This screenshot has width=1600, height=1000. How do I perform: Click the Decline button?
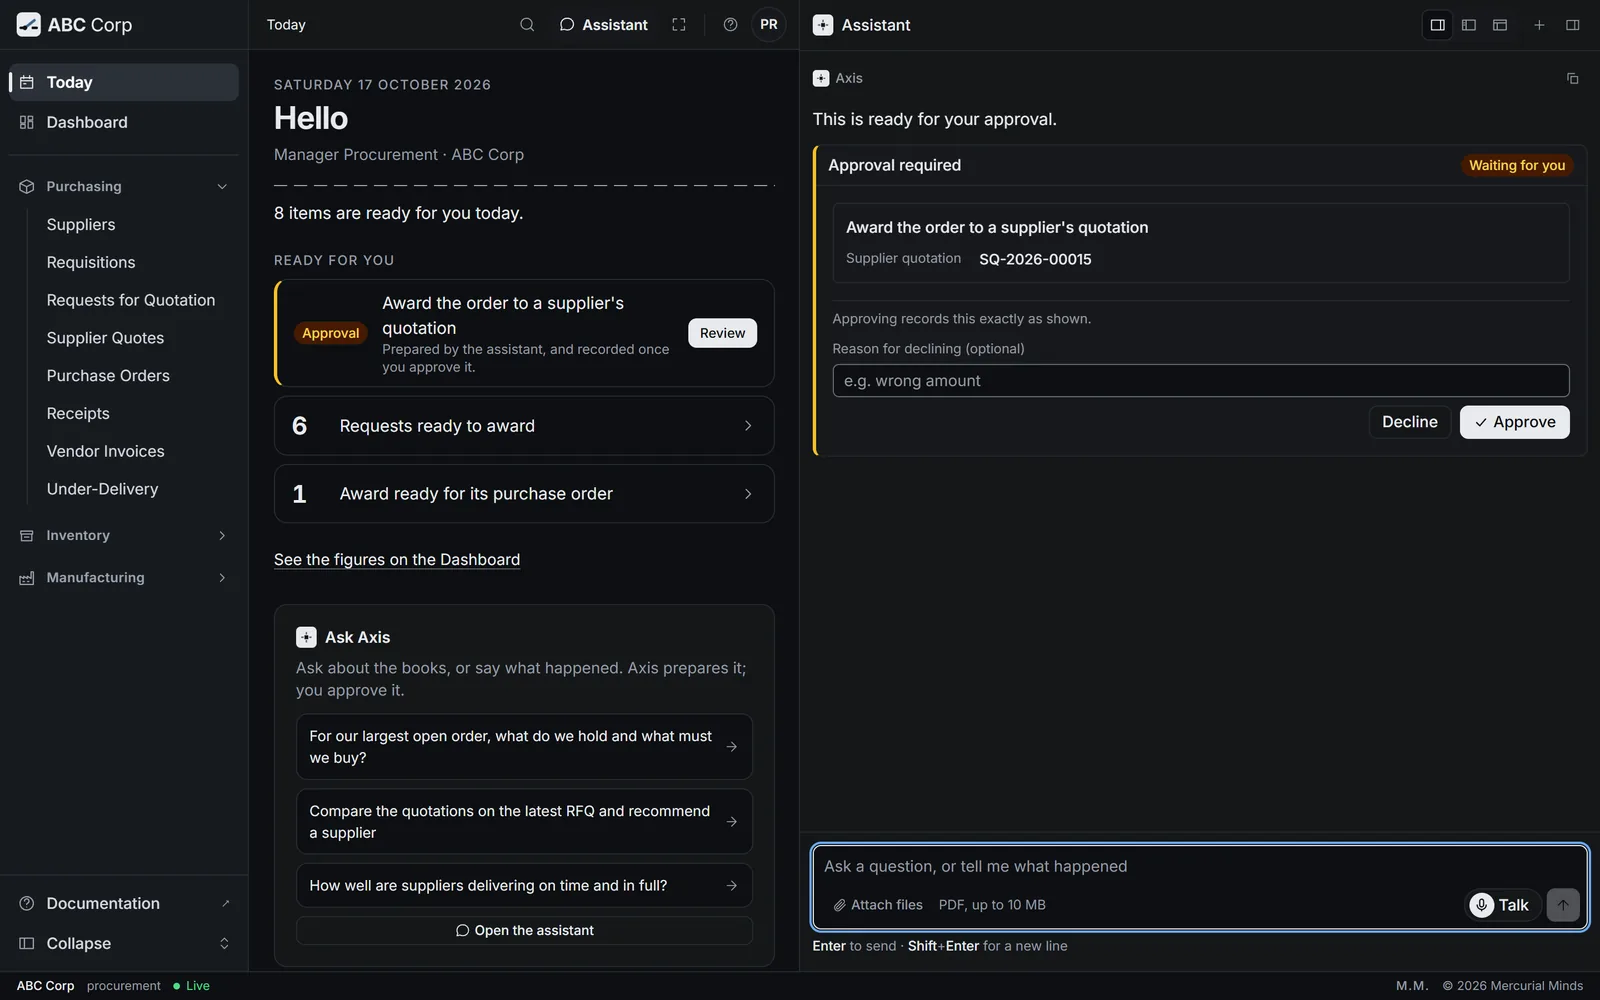[1409, 422]
